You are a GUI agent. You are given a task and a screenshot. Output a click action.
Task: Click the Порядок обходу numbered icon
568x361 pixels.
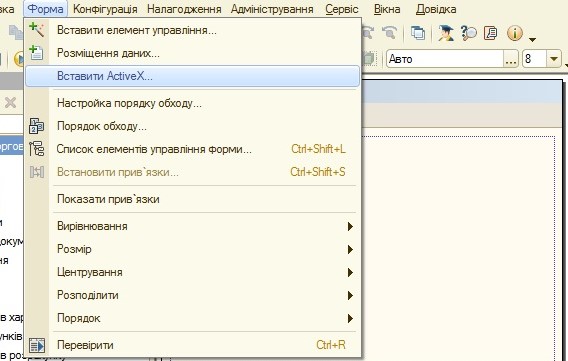click(37, 126)
